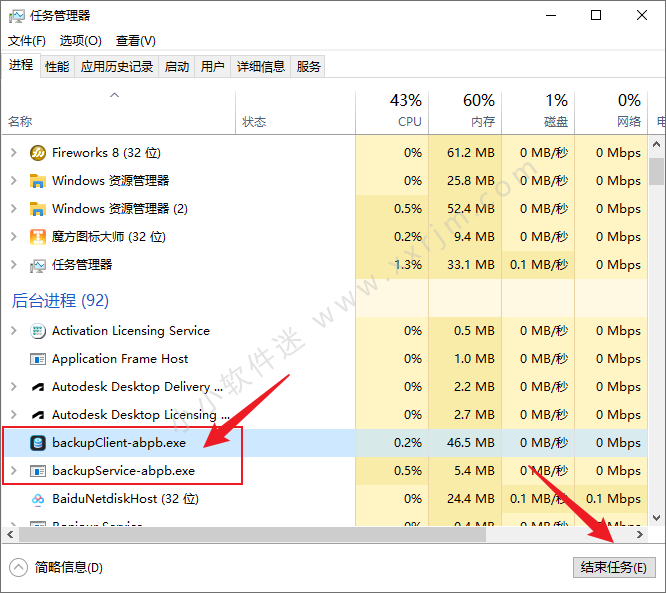Click the horizontal scrollbar thumb
The height and width of the screenshot is (593, 666).
pos(252,534)
